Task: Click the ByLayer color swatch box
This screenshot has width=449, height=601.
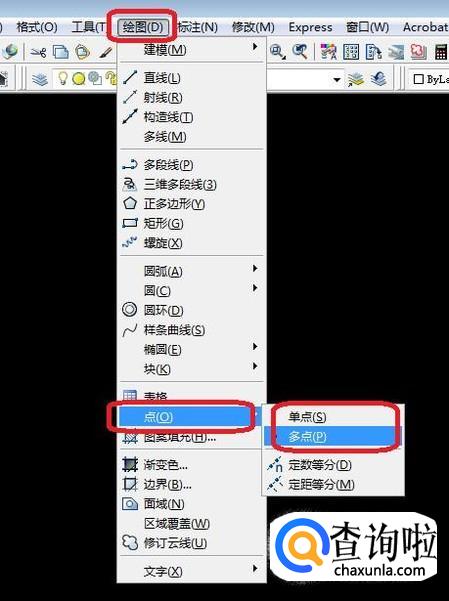Action: click(x=419, y=79)
